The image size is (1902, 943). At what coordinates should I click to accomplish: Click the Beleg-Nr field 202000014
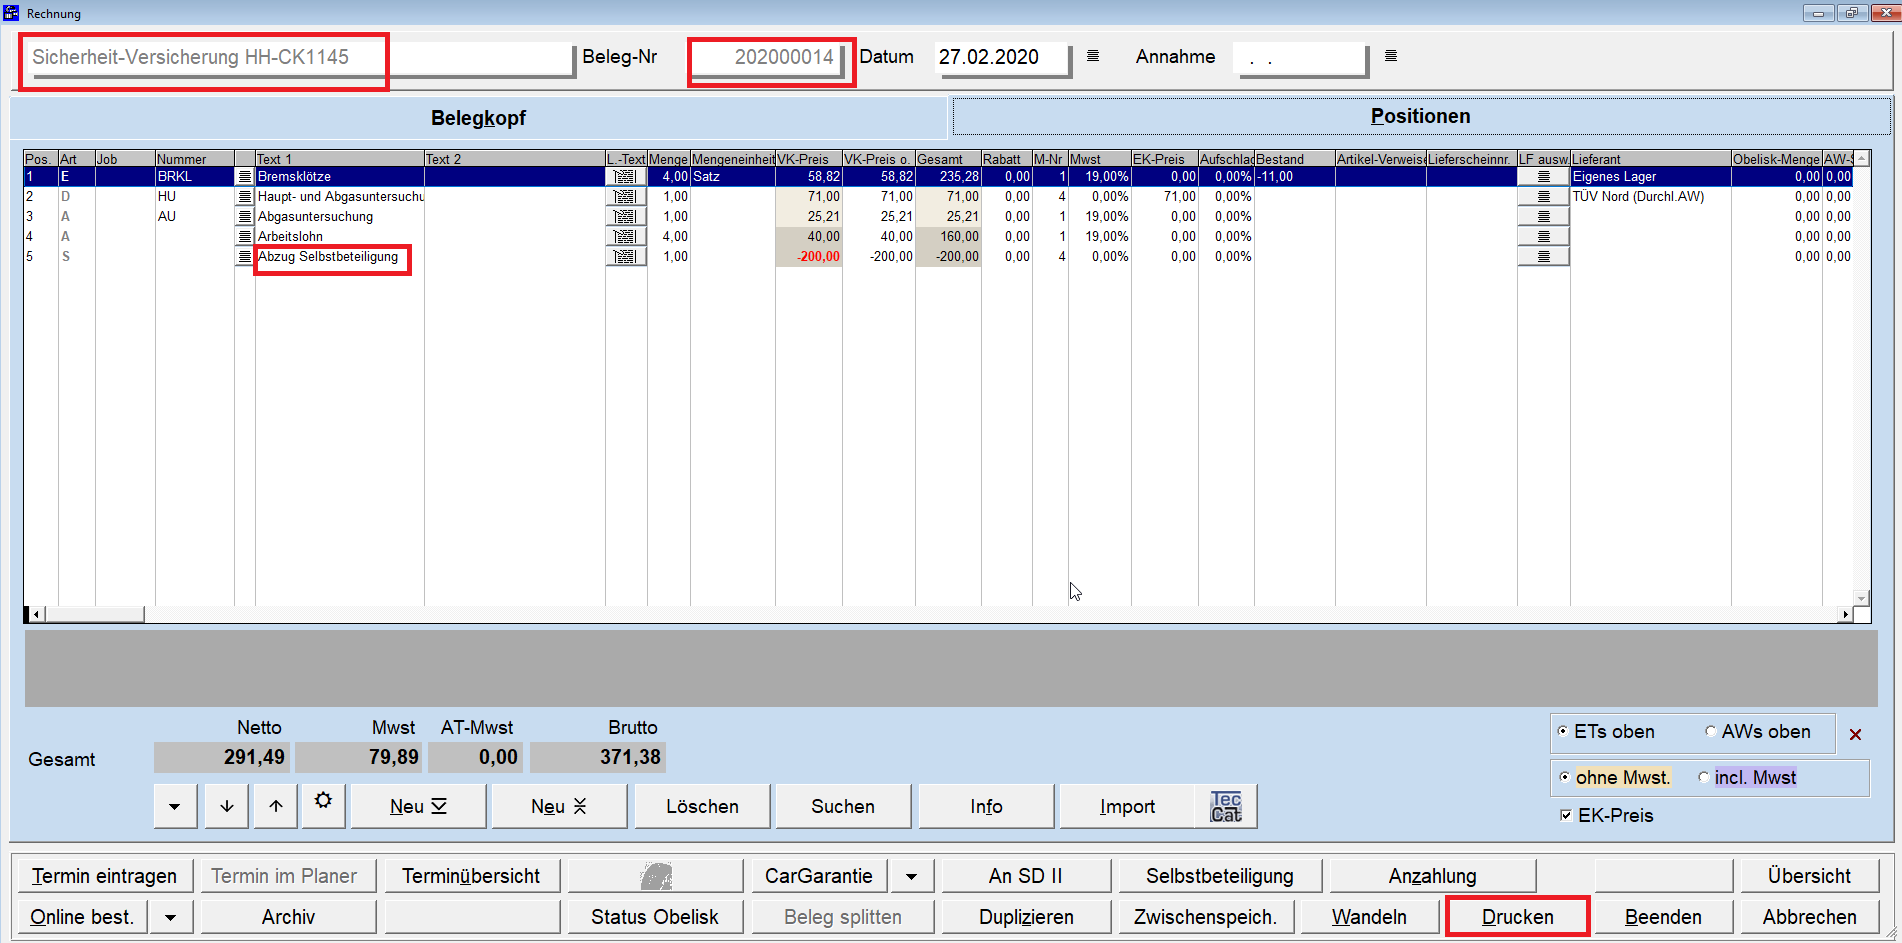[770, 57]
